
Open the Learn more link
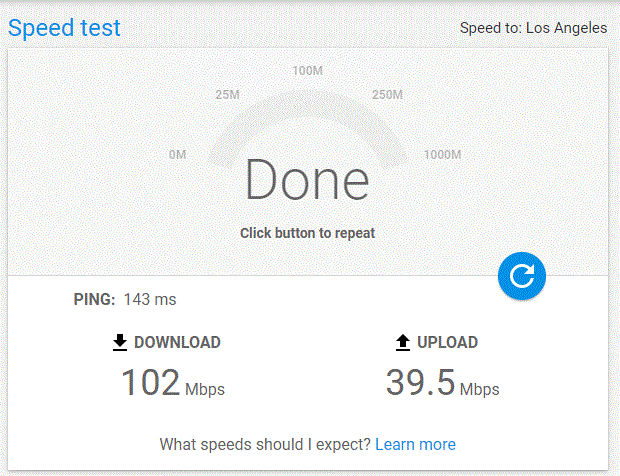point(415,444)
